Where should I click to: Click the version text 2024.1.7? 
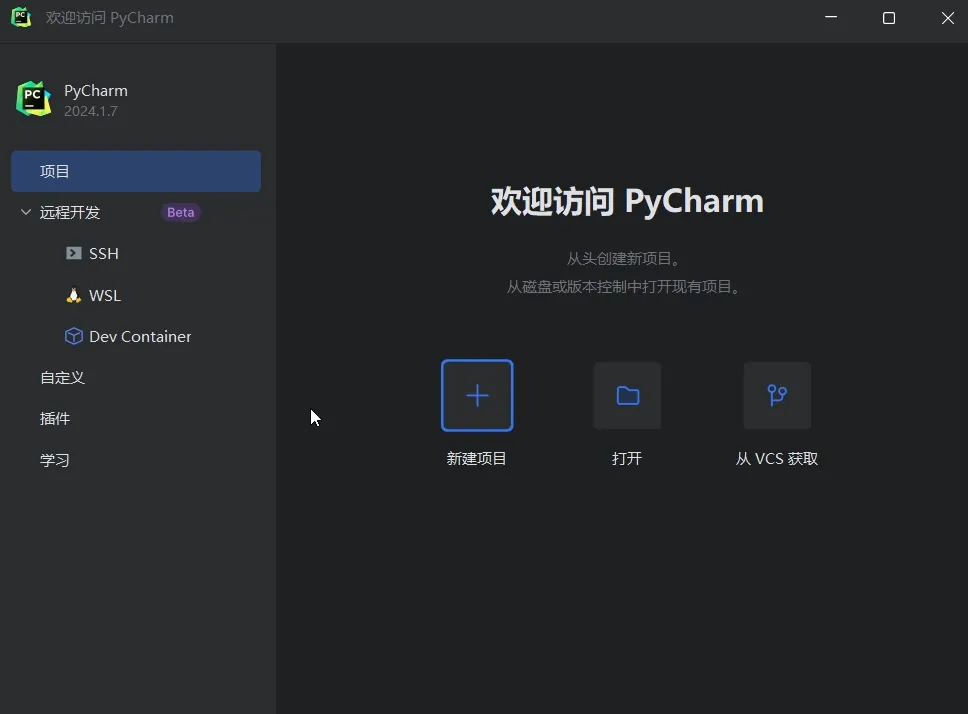pyautogui.click(x=91, y=111)
